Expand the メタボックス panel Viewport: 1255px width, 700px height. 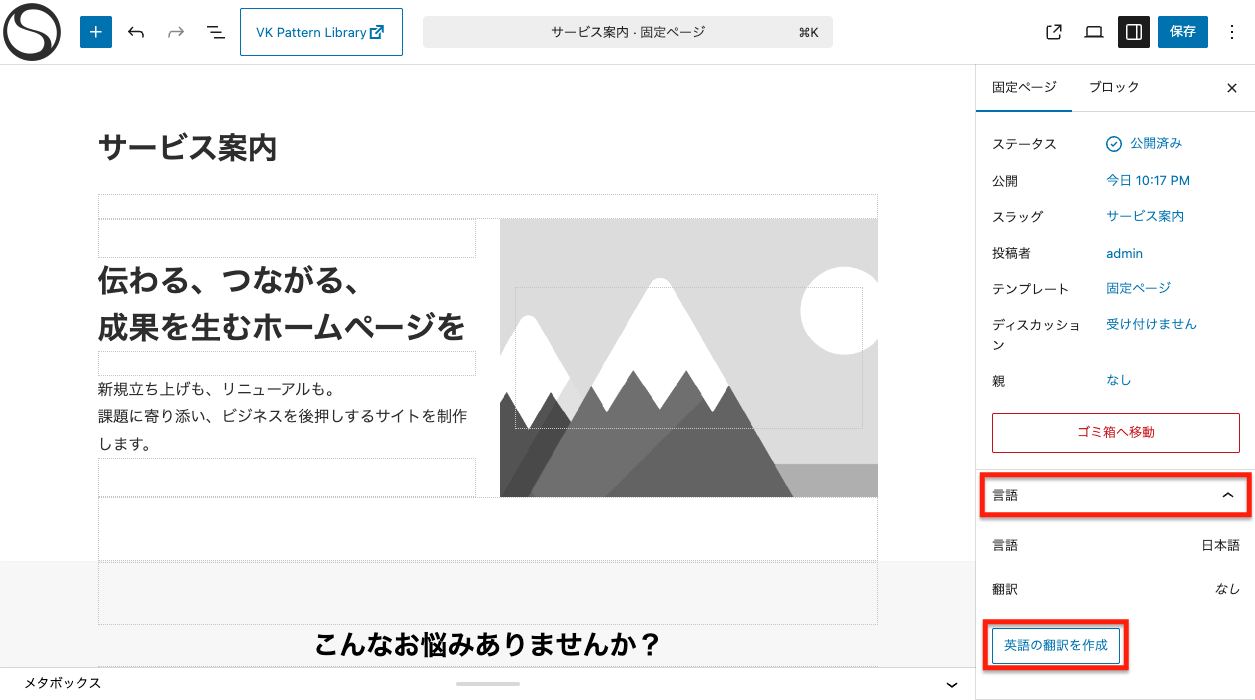[x=952, y=684]
